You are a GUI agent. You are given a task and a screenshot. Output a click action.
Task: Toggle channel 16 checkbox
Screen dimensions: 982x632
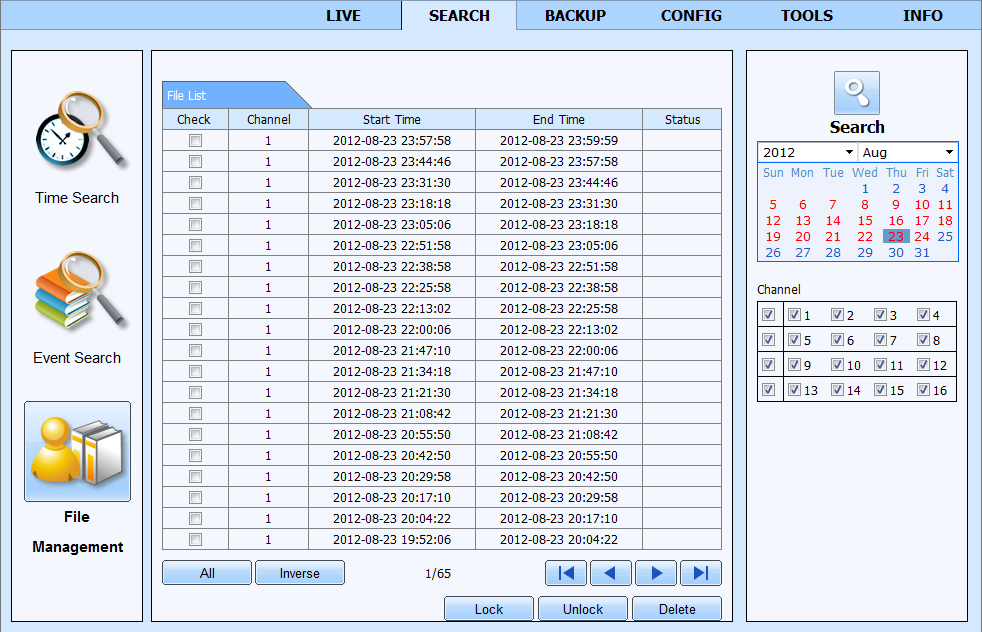[923, 390]
